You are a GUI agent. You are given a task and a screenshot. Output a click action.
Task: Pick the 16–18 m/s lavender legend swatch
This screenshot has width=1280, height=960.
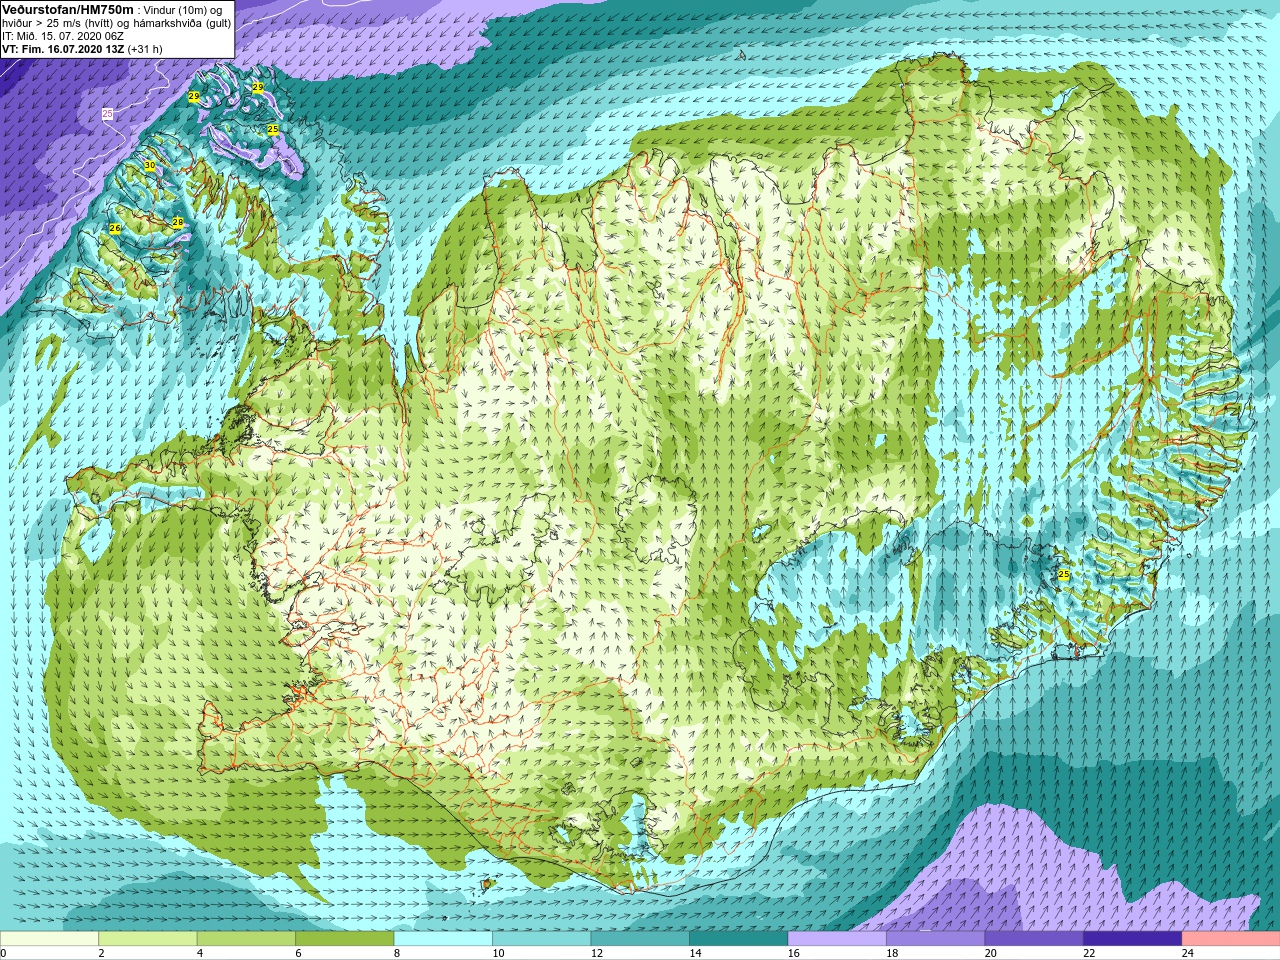tap(837, 939)
